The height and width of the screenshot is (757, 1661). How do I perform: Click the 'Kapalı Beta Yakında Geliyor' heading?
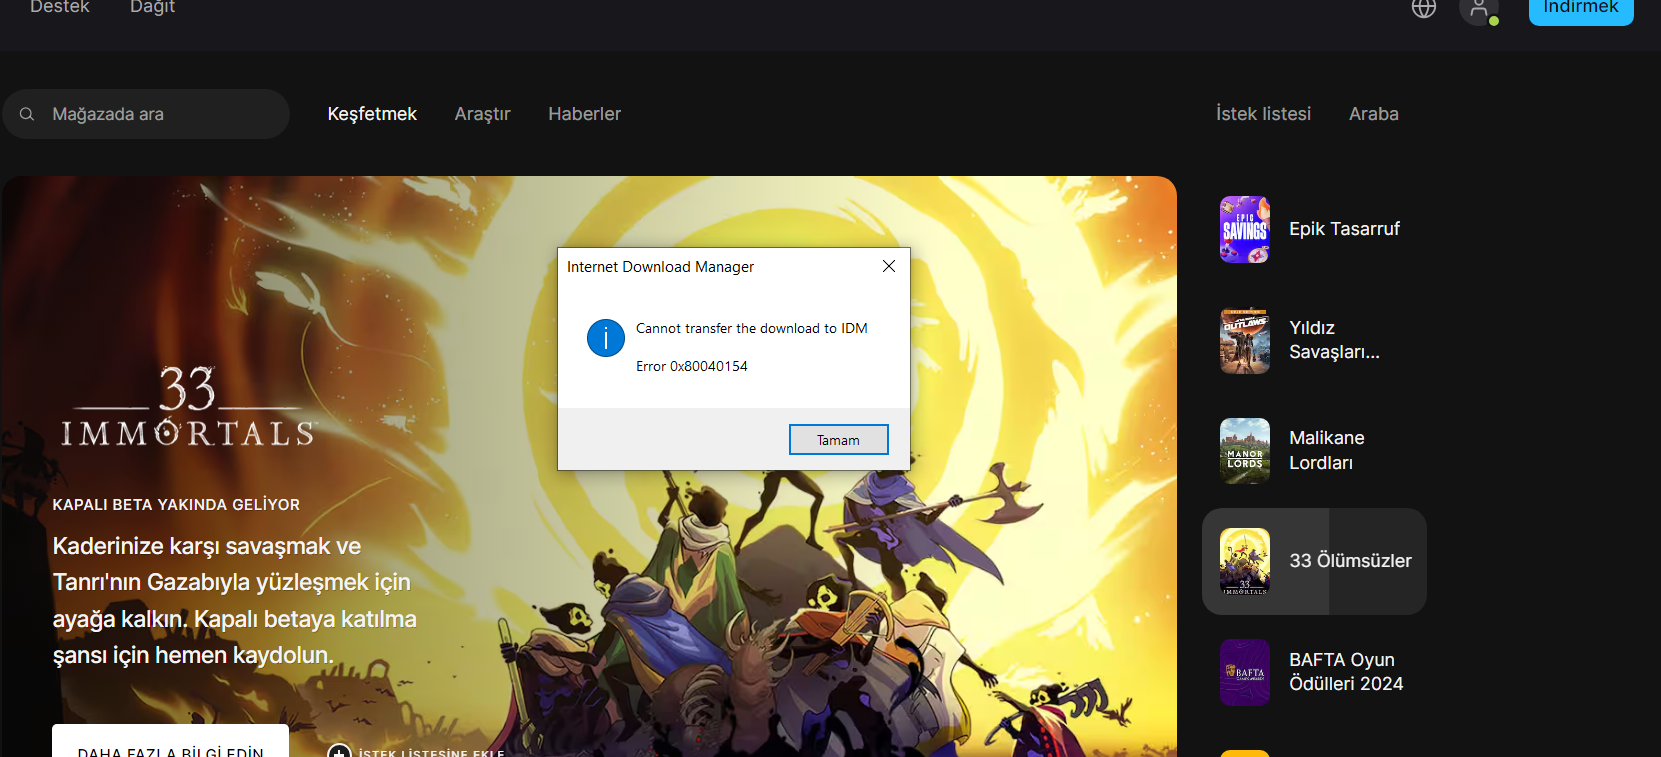[176, 505]
